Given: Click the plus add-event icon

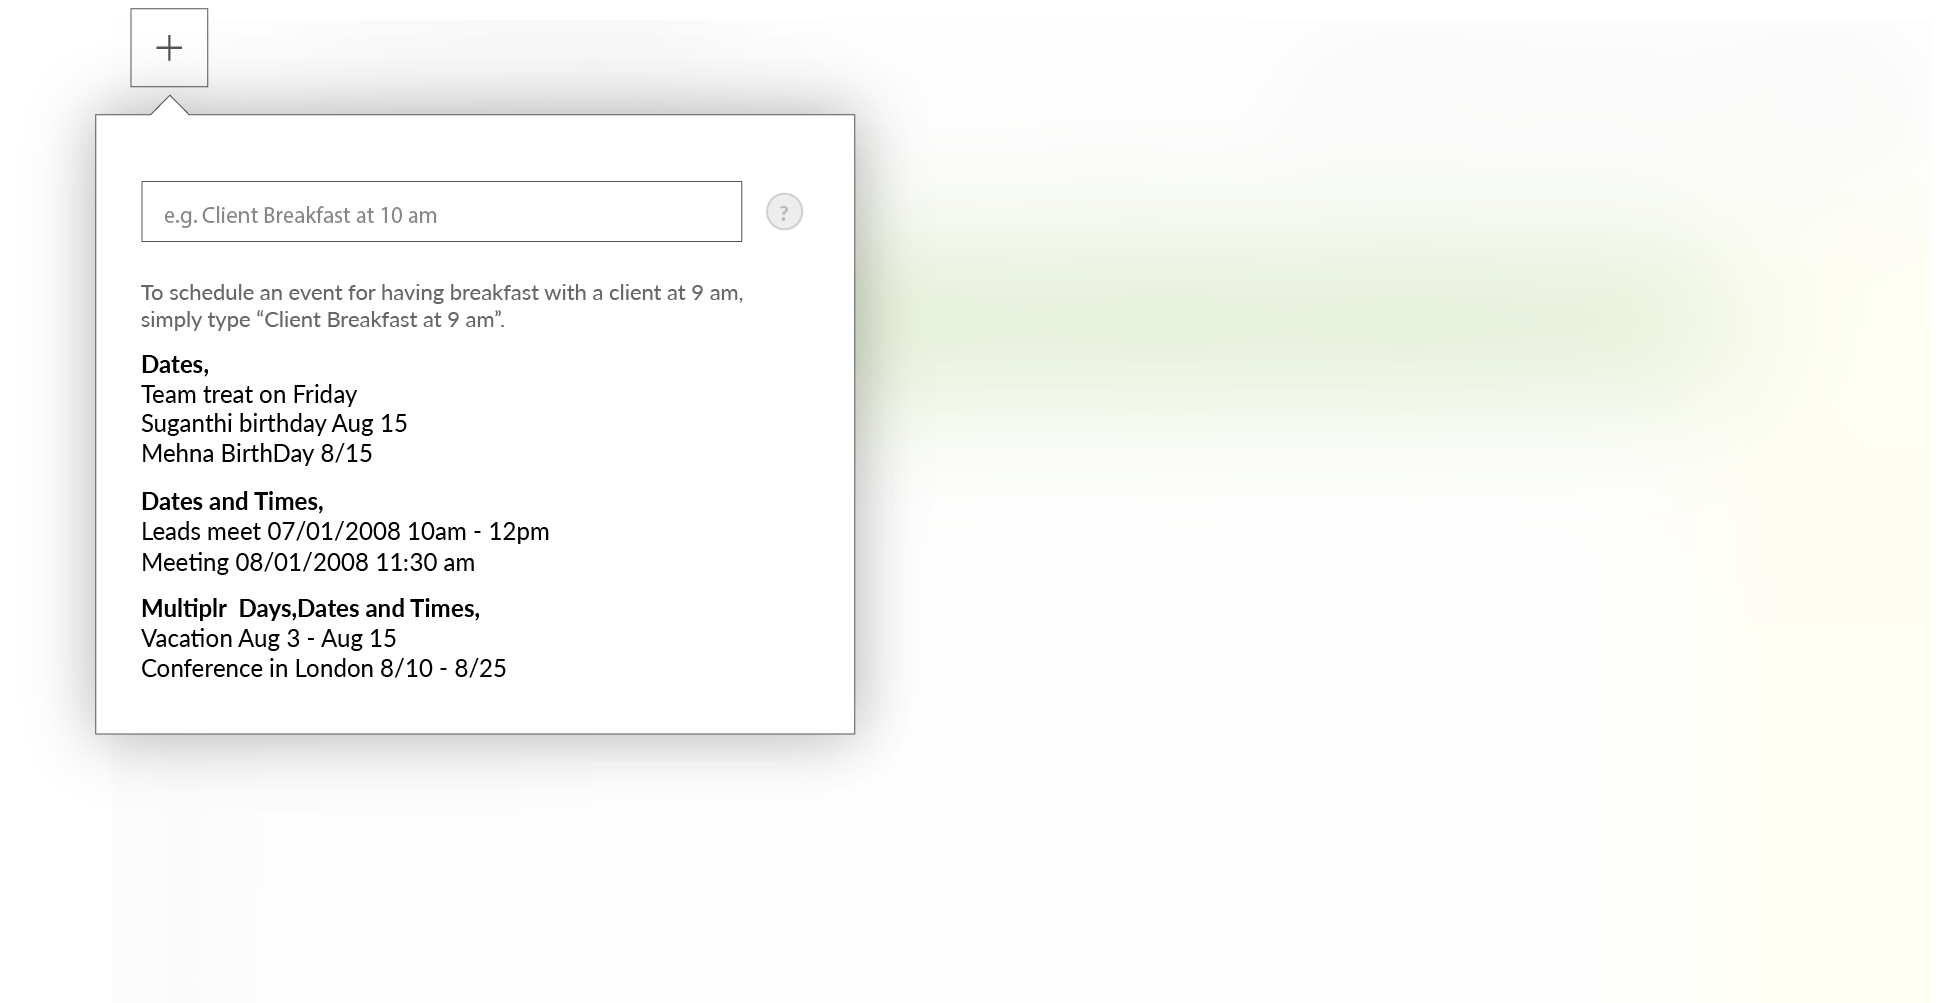Looking at the screenshot, I should (169, 48).
